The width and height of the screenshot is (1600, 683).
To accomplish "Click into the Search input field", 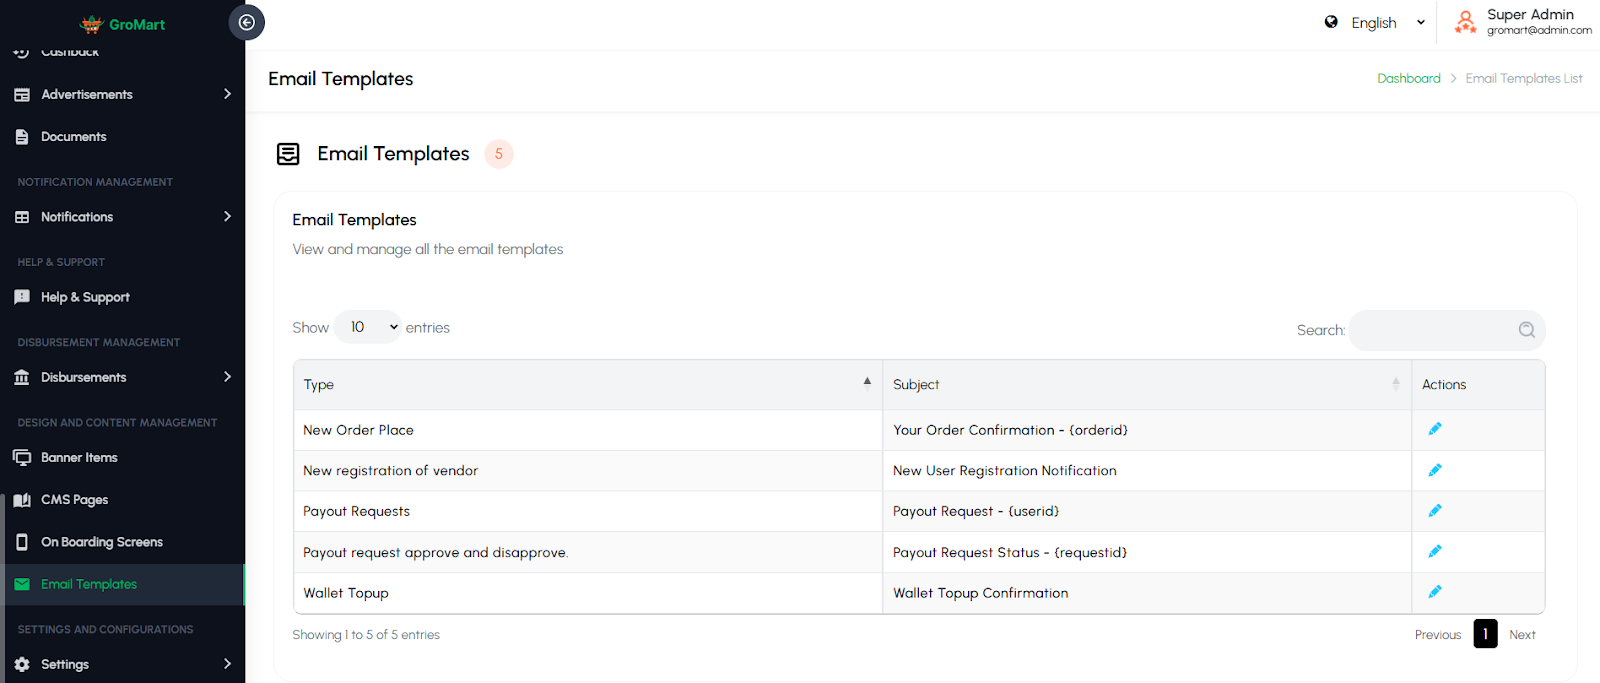I will (1432, 330).
